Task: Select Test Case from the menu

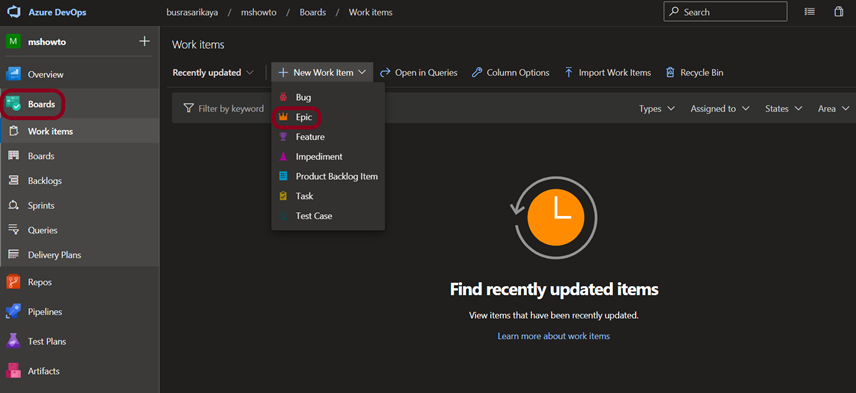Action: click(x=328, y=216)
